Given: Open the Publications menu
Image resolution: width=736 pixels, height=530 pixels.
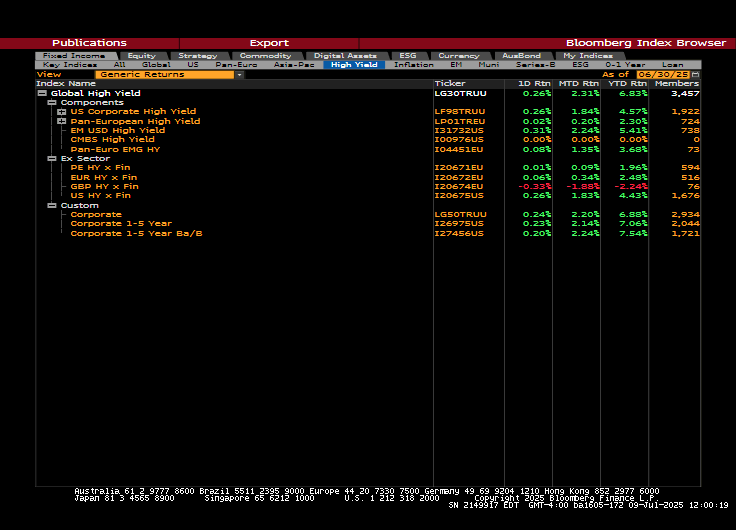Looking at the screenshot, I should 89,43.
